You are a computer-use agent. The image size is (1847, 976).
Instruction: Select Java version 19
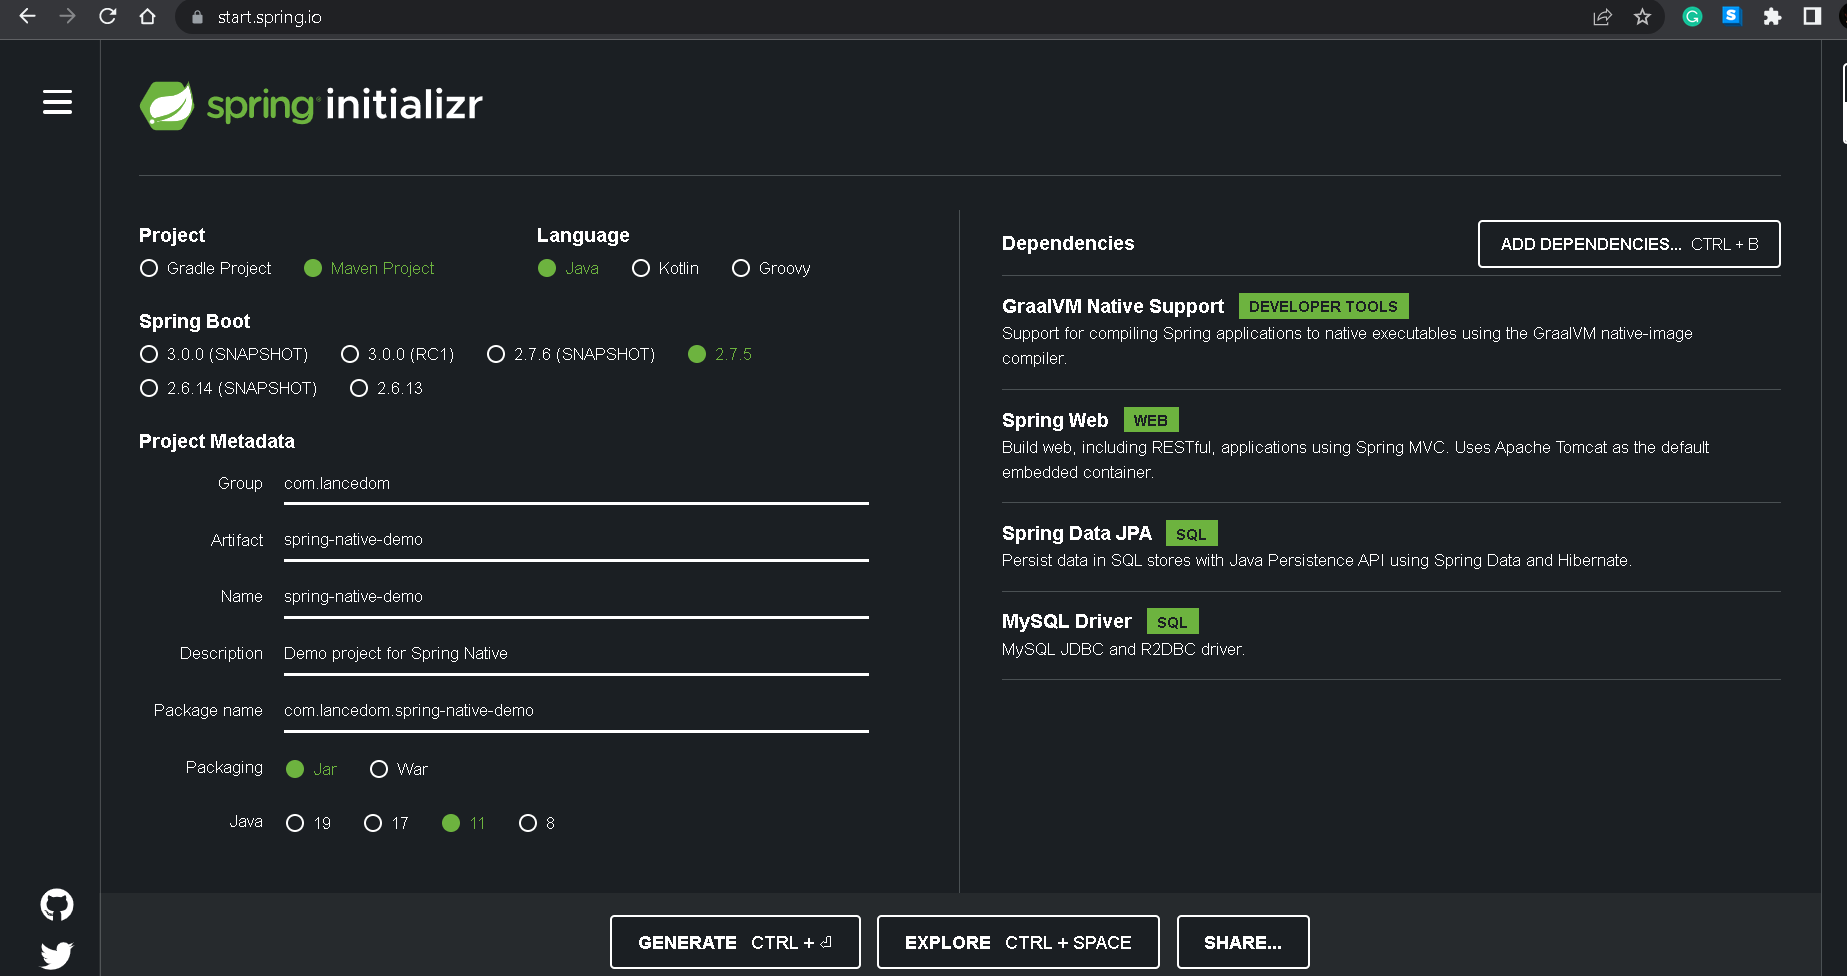308,823
